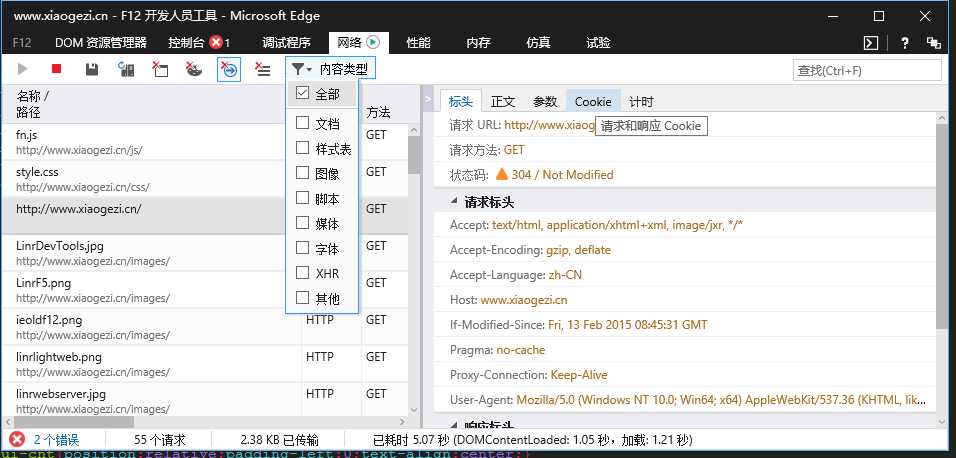This screenshot has width=956, height=458.
Task: Open the content type filter funnel dropdown
Action: click(301, 70)
